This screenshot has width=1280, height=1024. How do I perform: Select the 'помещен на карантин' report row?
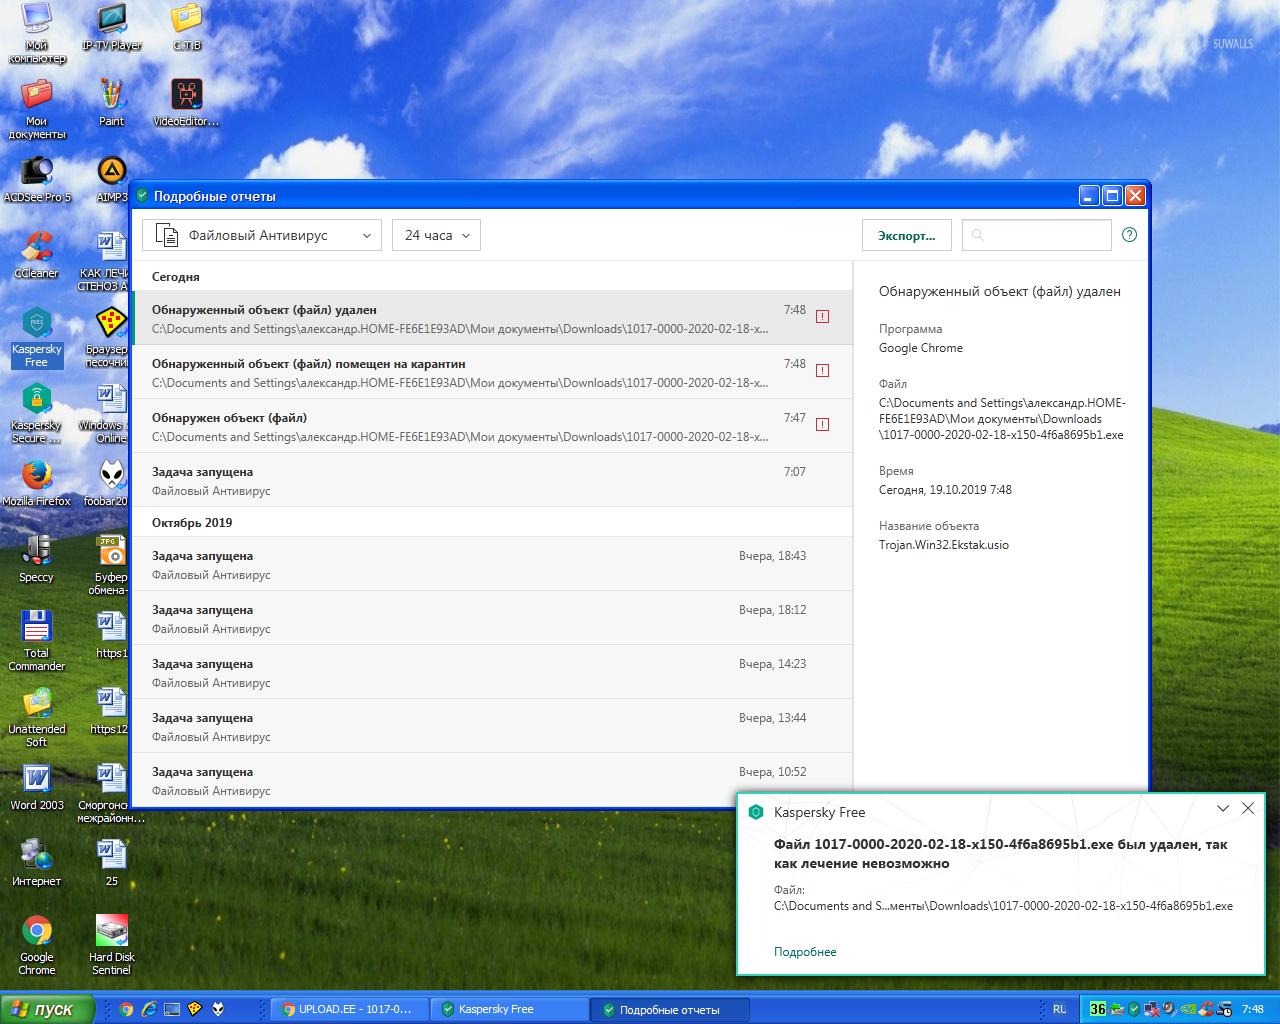[492, 372]
